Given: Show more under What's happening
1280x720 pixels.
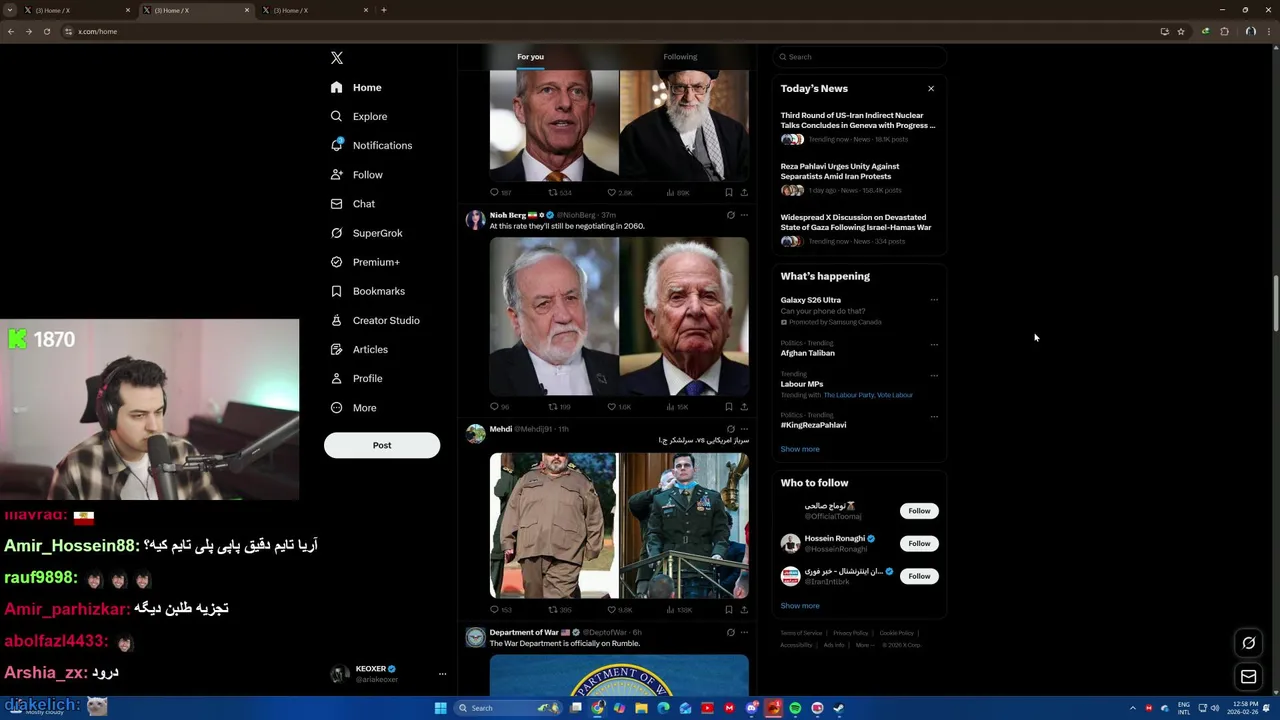Looking at the screenshot, I should 800,449.
